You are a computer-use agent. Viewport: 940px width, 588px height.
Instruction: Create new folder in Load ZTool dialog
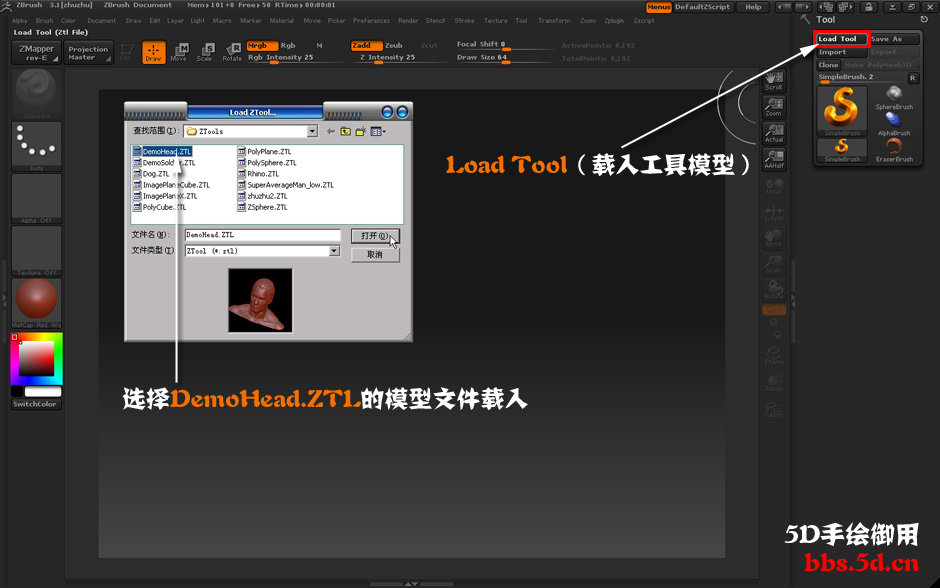point(360,131)
